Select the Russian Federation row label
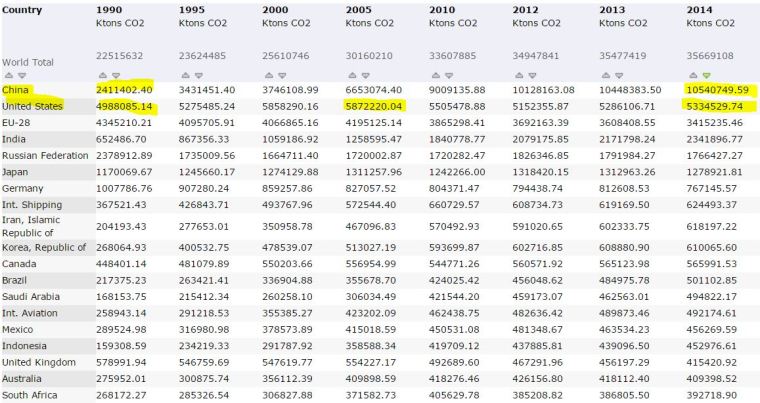 (45, 156)
